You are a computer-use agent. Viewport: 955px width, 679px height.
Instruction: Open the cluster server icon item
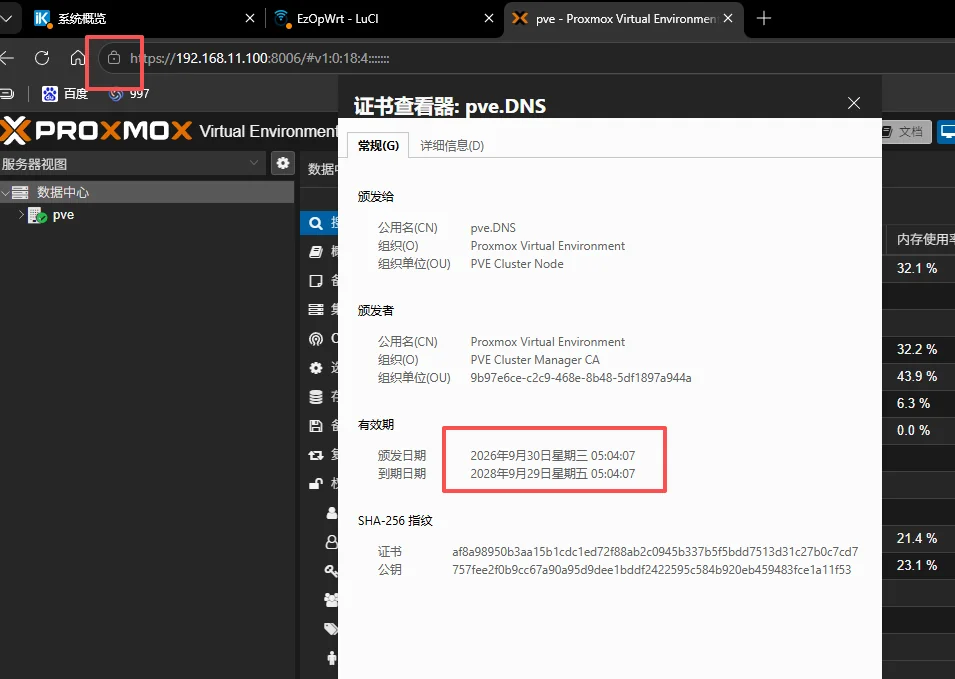[315, 309]
